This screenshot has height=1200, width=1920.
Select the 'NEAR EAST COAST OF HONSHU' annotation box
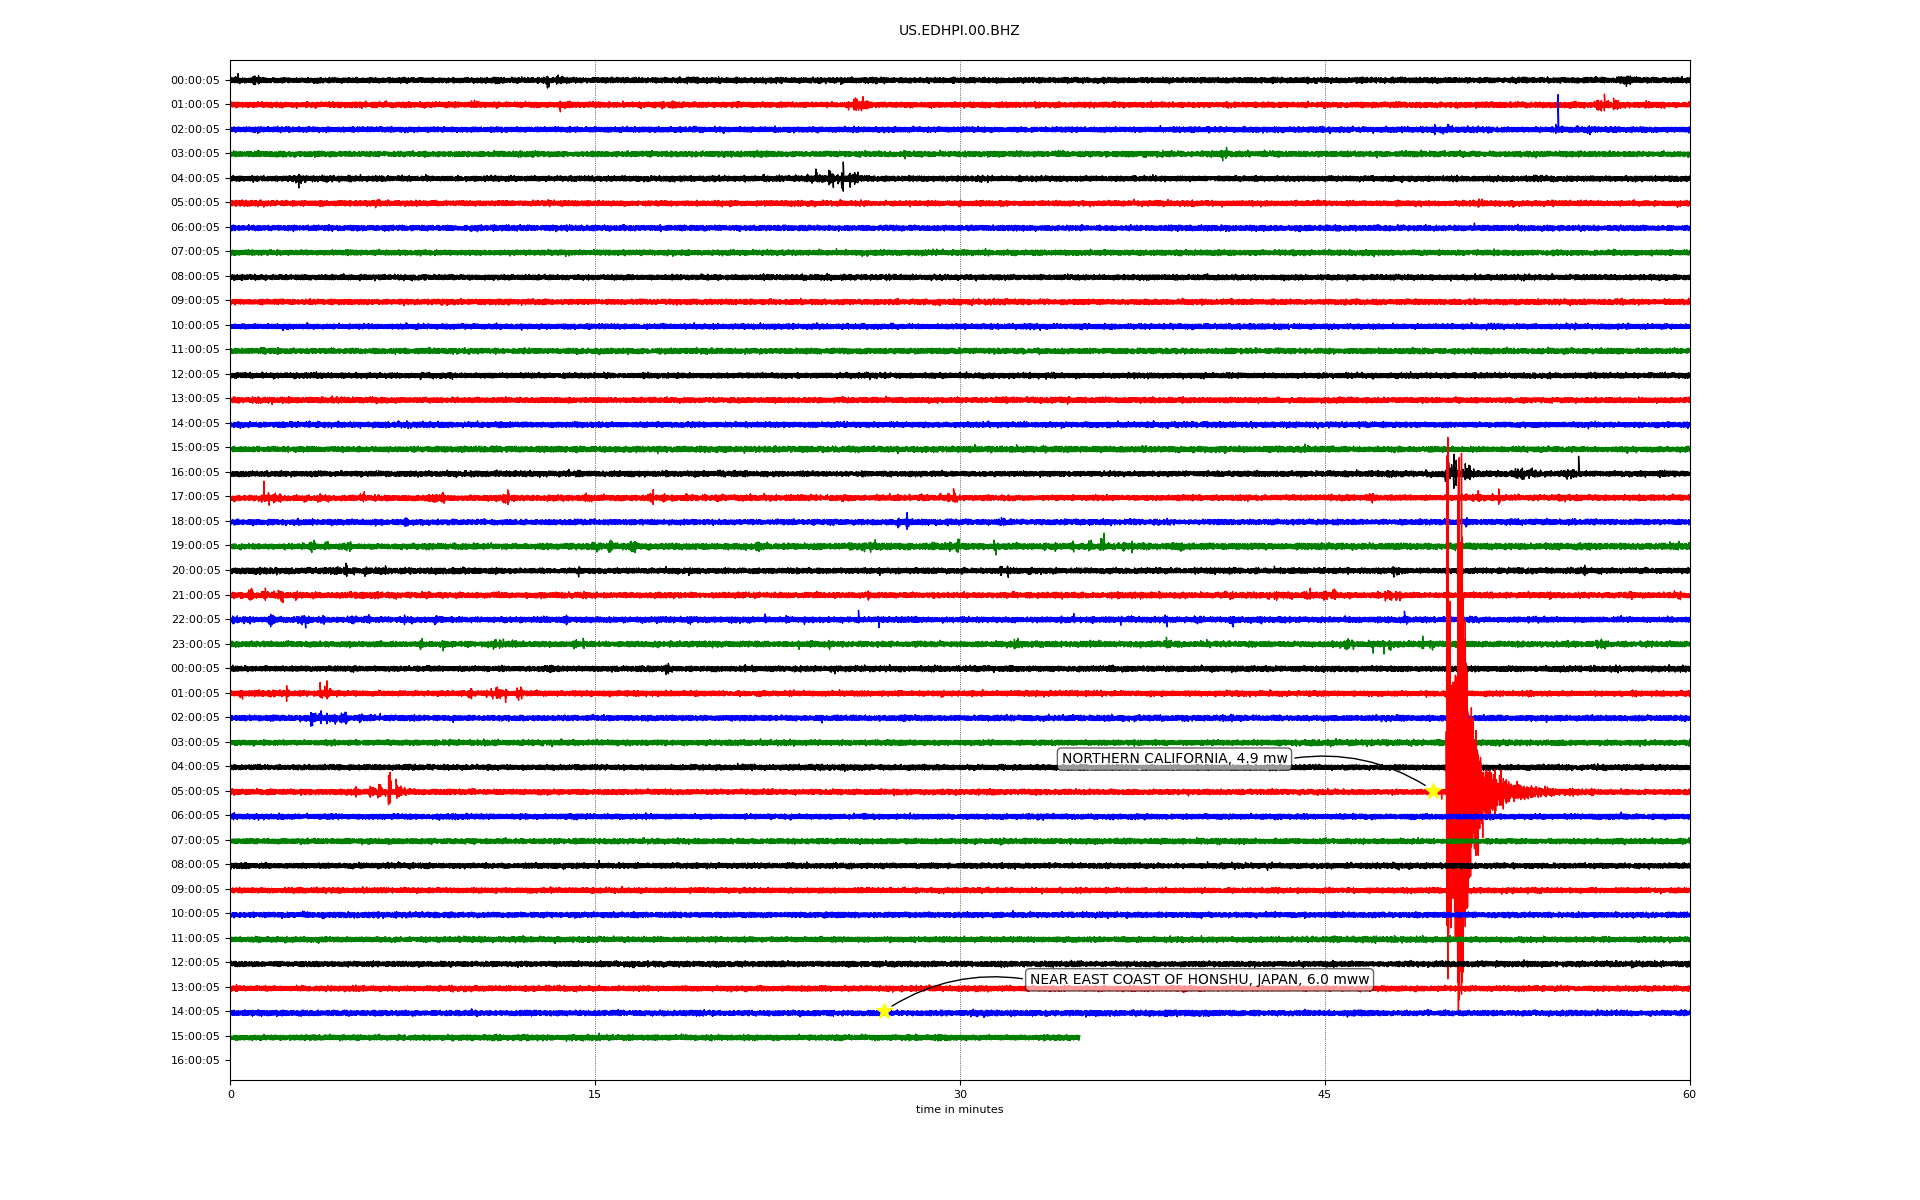[x=1199, y=979]
